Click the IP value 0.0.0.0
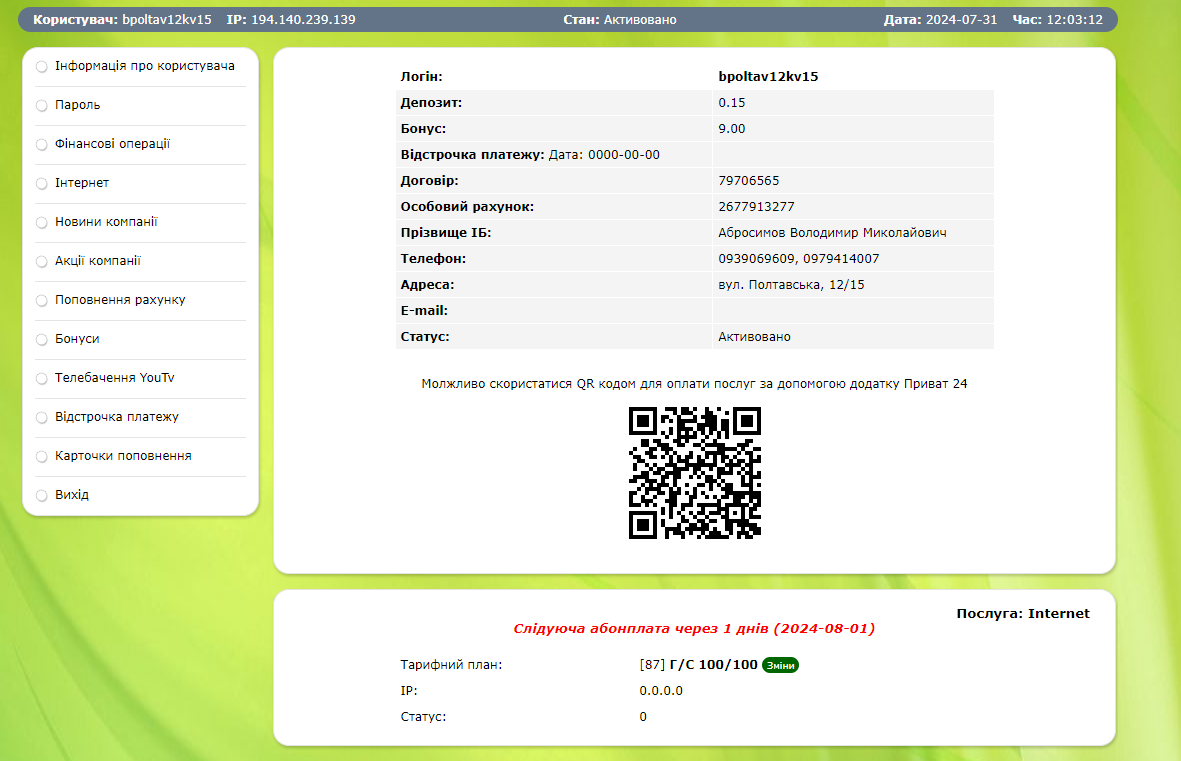This screenshot has height=761, width=1181. (x=661, y=691)
